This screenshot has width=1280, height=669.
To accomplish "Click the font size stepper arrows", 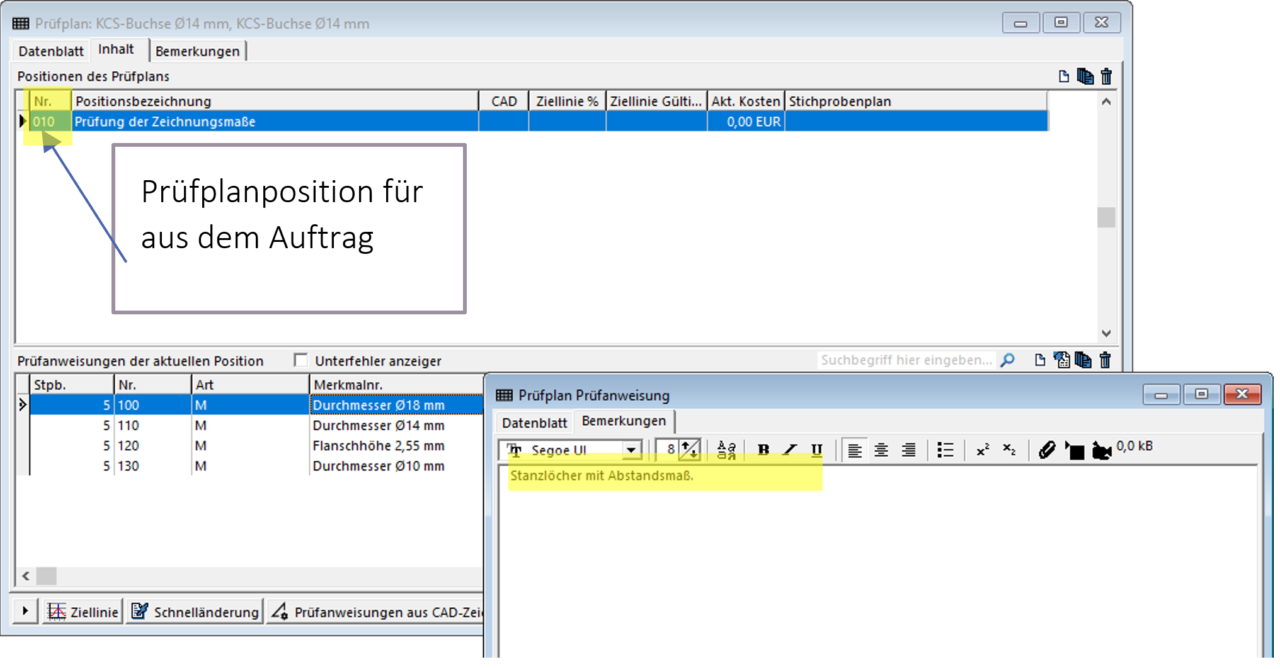I will pos(689,451).
